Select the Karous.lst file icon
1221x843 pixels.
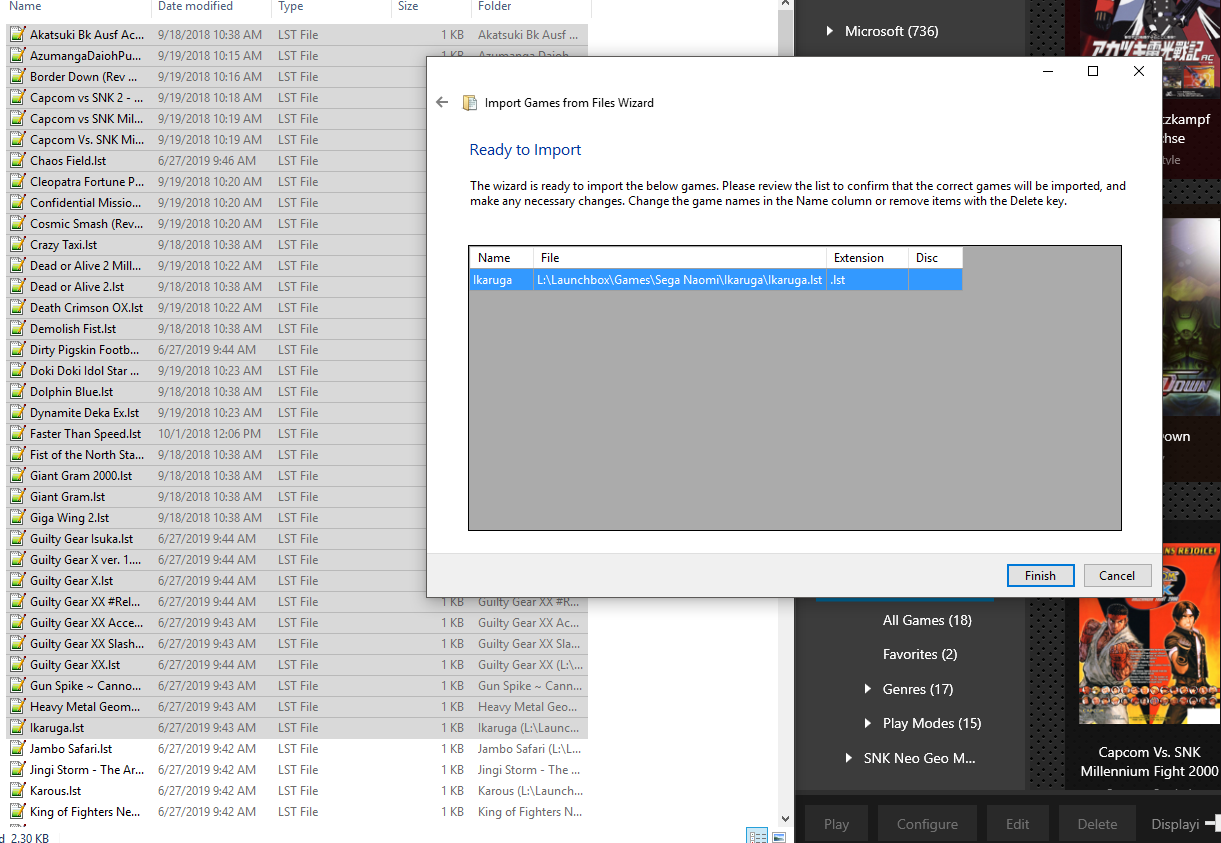click(x=17, y=790)
